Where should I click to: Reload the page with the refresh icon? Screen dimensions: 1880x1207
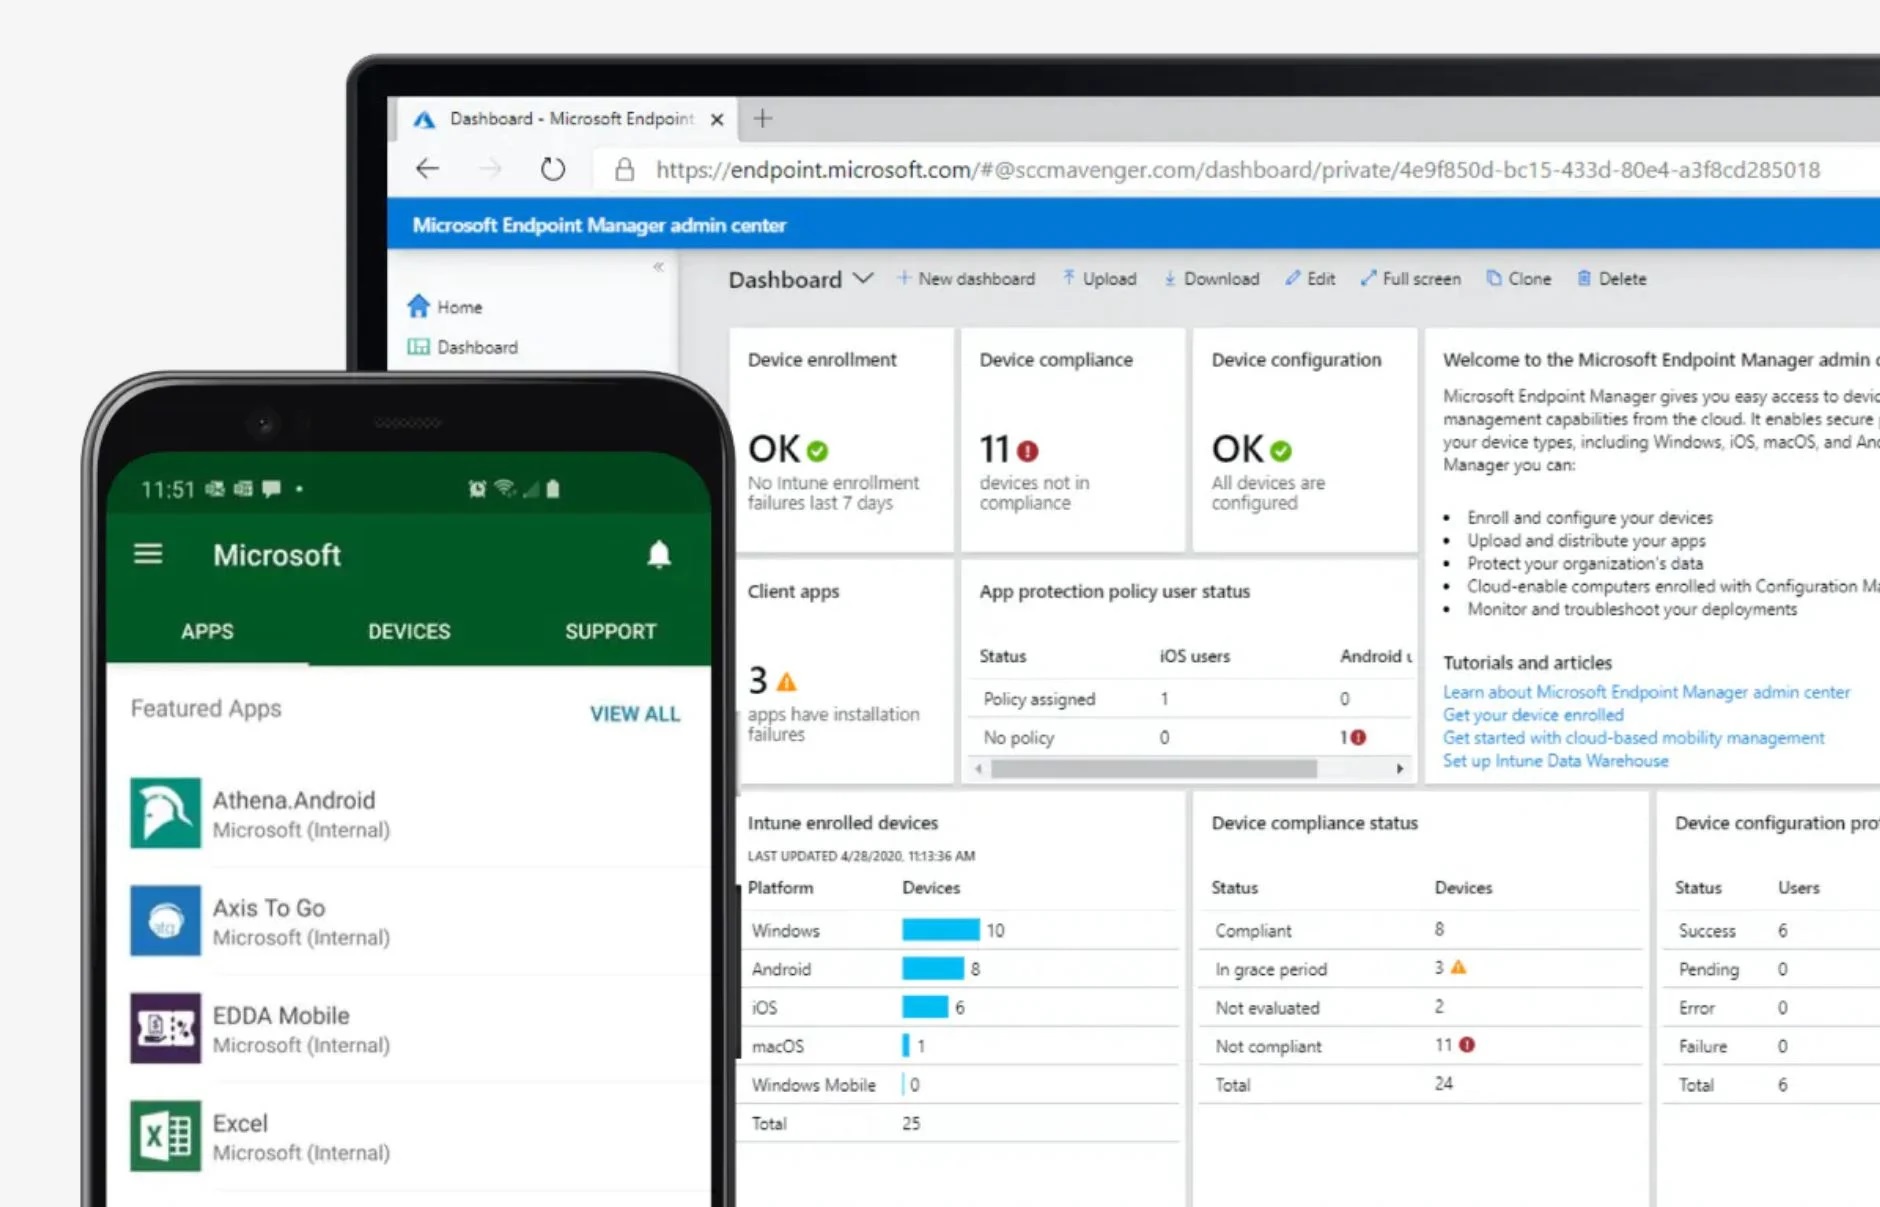click(552, 169)
